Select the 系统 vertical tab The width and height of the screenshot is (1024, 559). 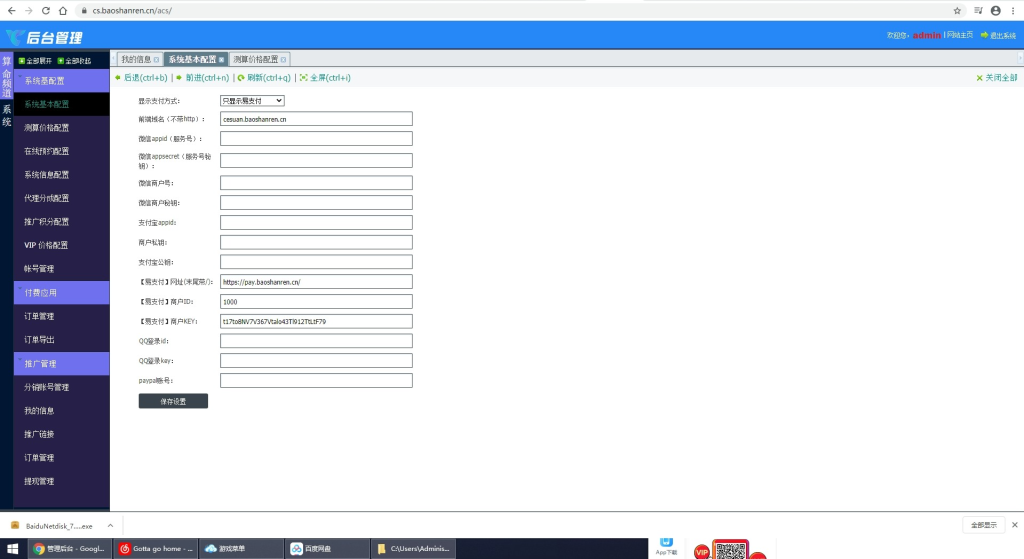7,116
